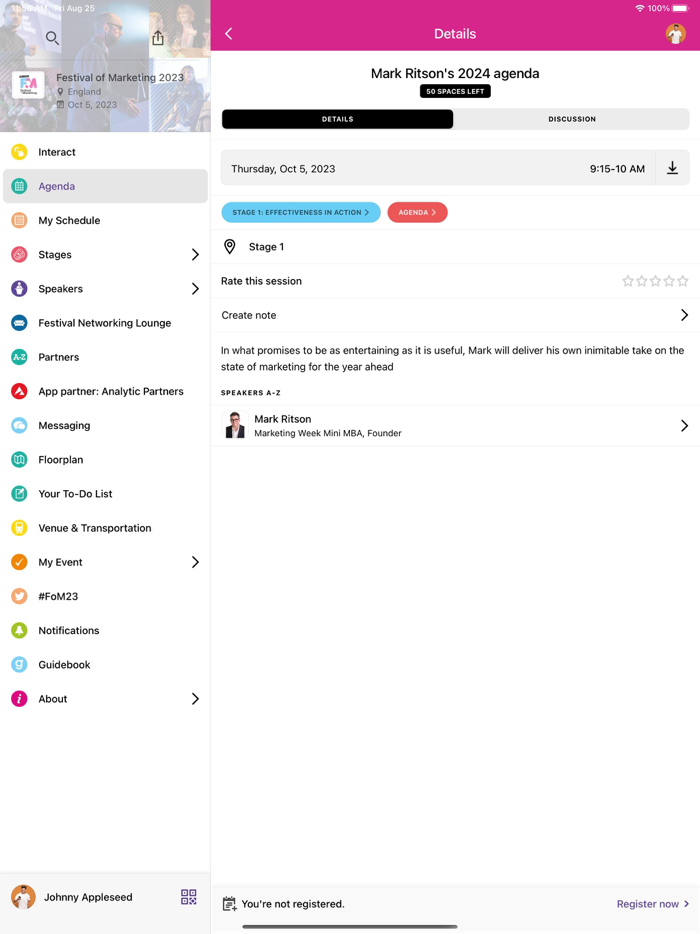Tap Stage 1: Effectiveness in Action tag
Screen dimensions: 700x934
pyautogui.click(x=301, y=212)
